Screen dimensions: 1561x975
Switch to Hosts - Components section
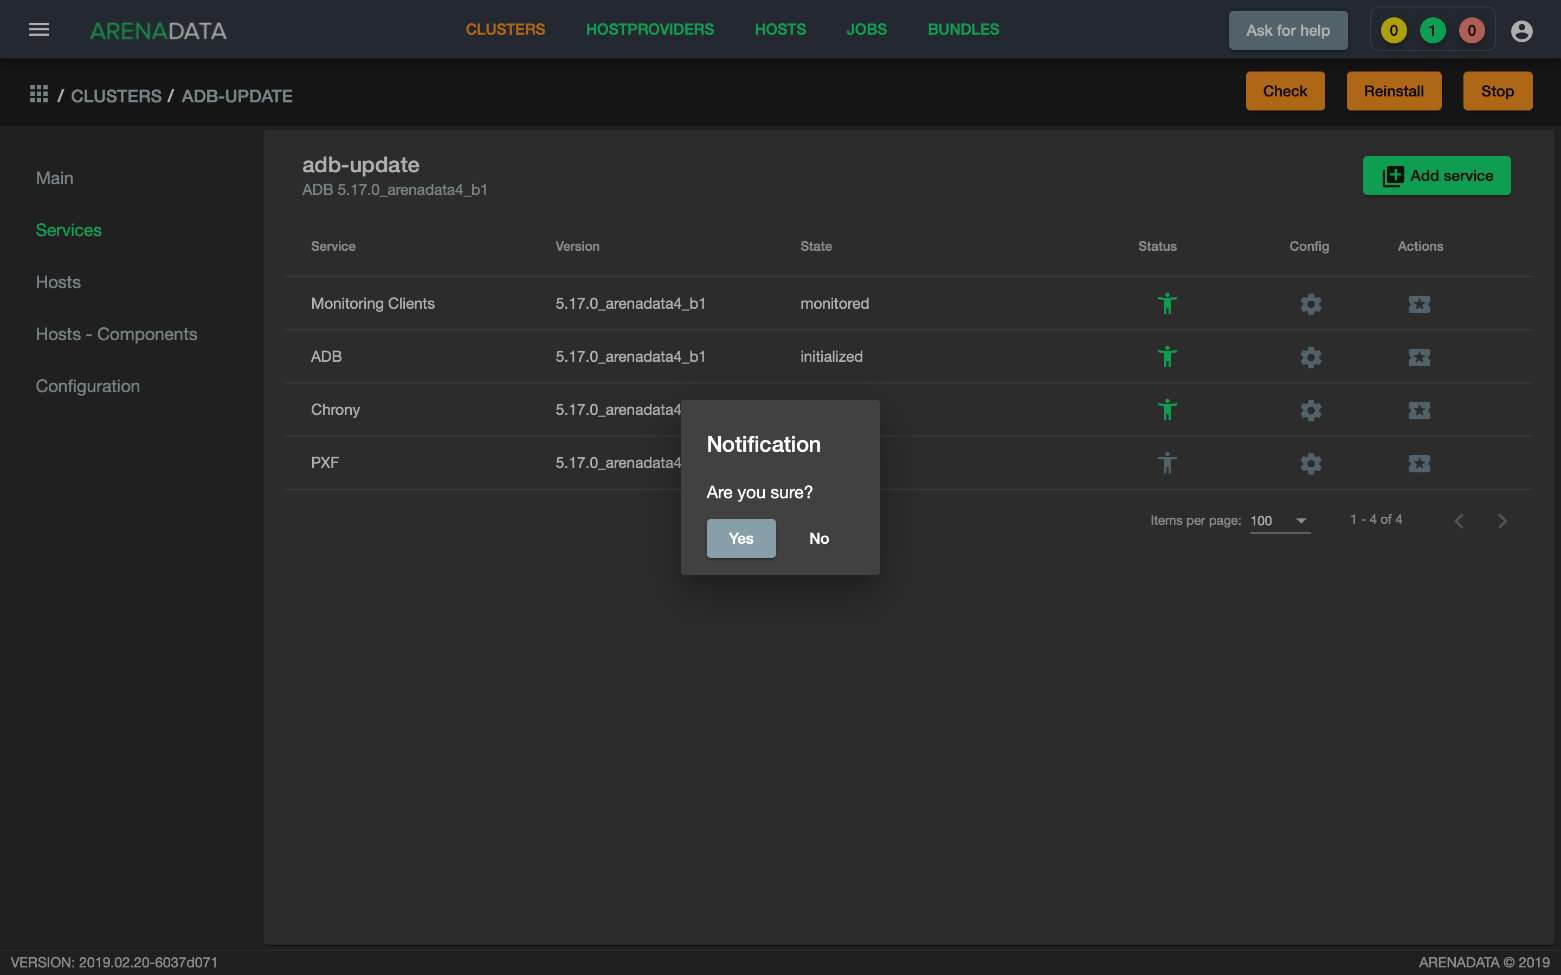pyautogui.click(x=116, y=334)
